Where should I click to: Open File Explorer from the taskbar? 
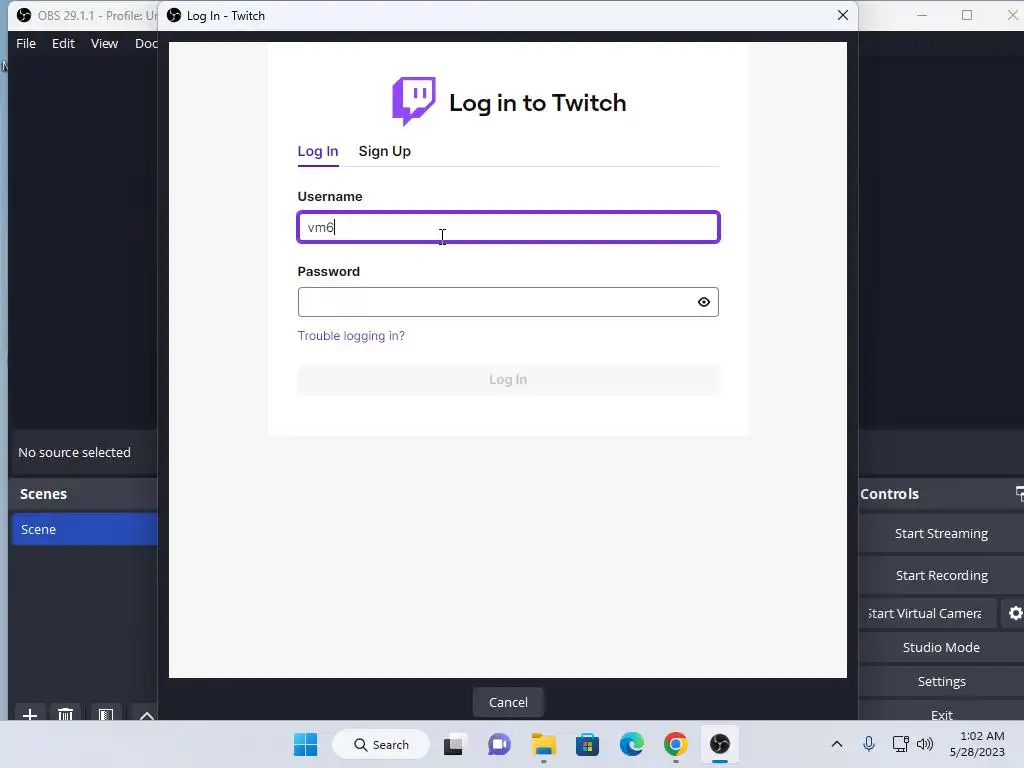(543, 744)
